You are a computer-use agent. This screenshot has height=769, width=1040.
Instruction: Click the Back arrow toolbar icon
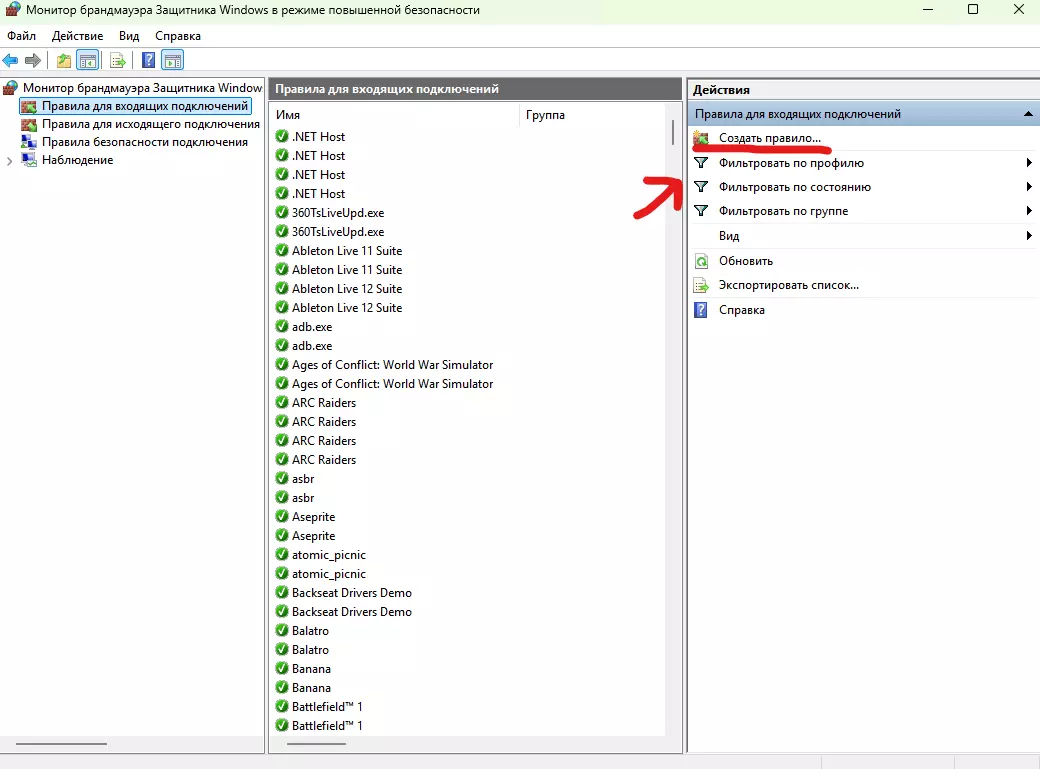[x=11, y=61]
